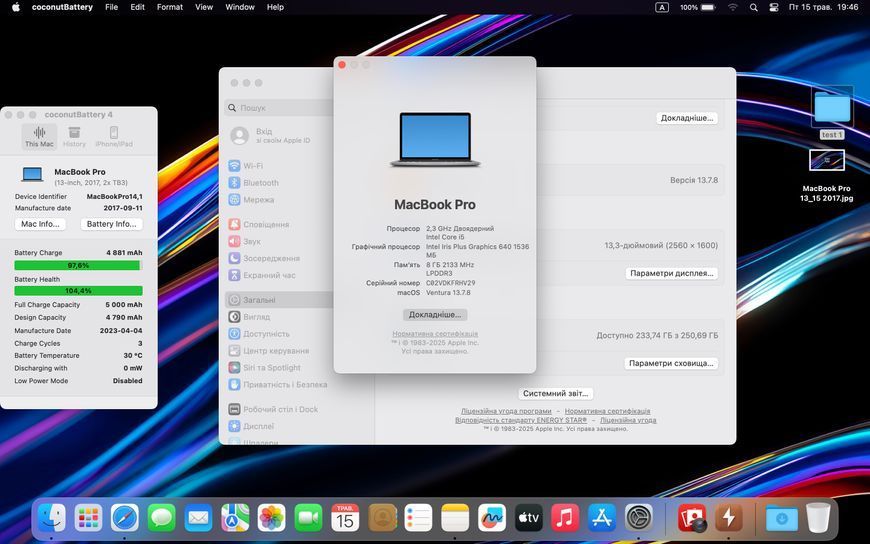Select Робочий стіл і Dock in sidebar
The width and height of the screenshot is (870, 544).
pyautogui.click(x=280, y=409)
